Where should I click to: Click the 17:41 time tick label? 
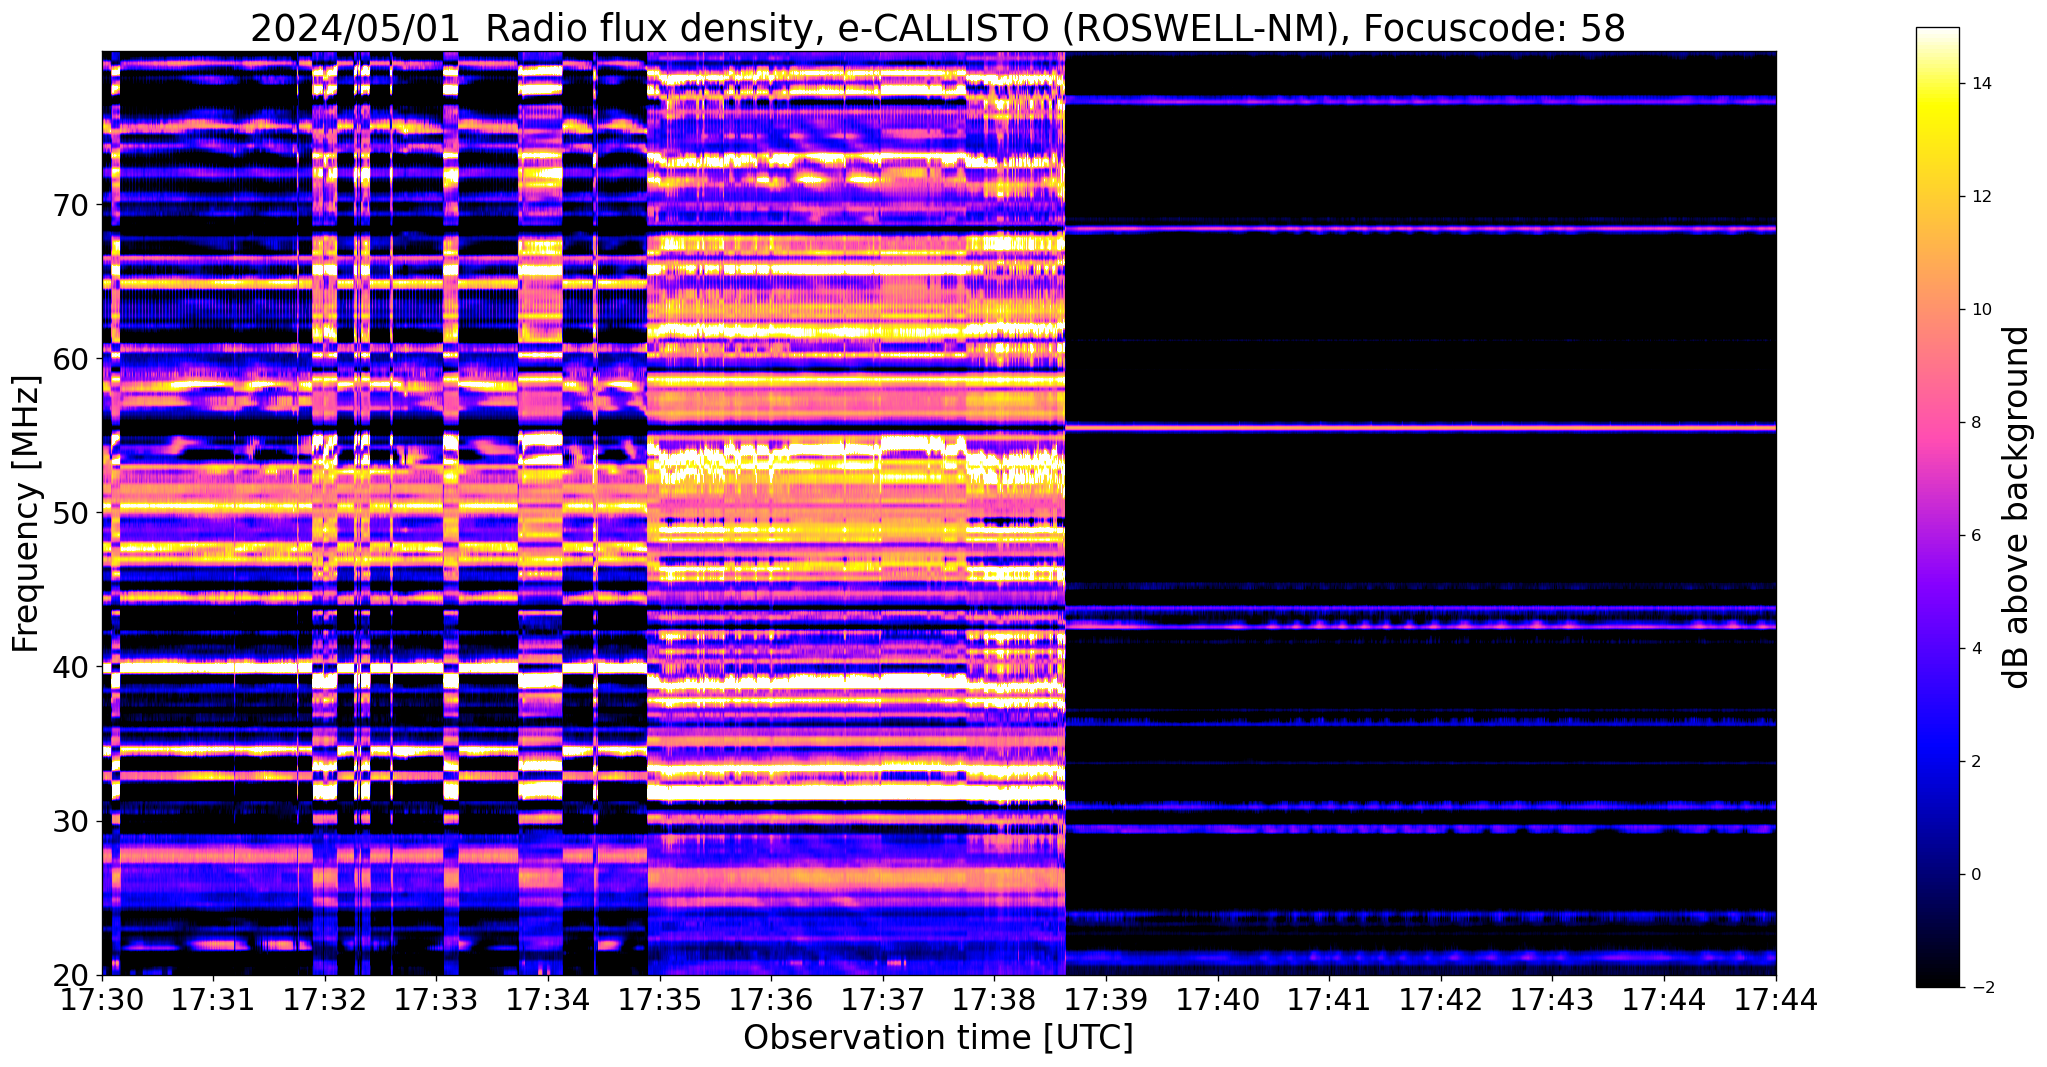click(x=1329, y=999)
